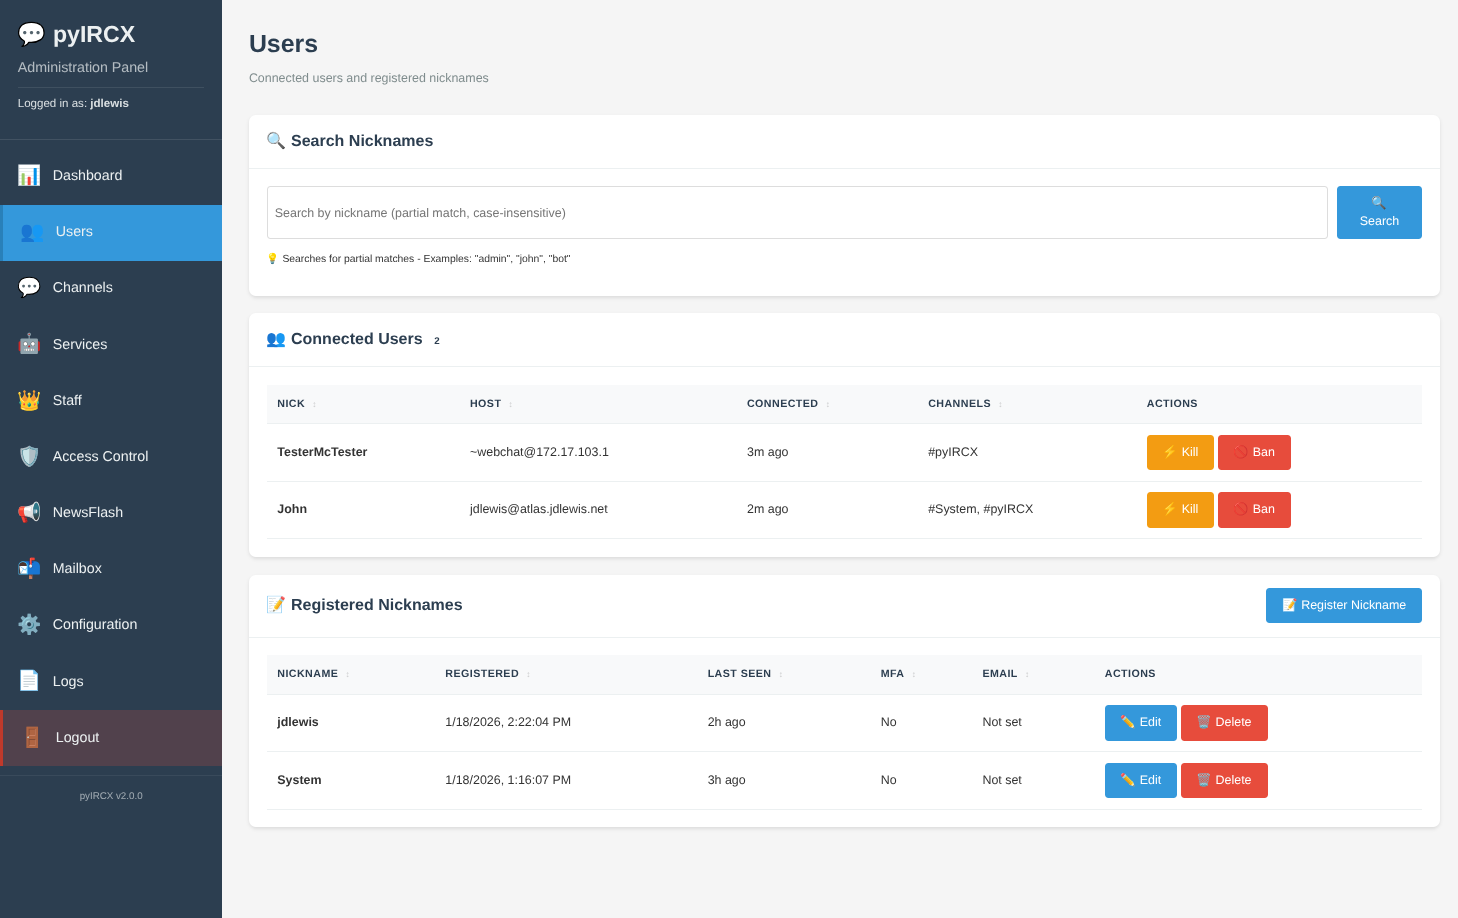Click the Mailbox icon in the sidebar
1458x918 pixels.
tap(28, 567)
